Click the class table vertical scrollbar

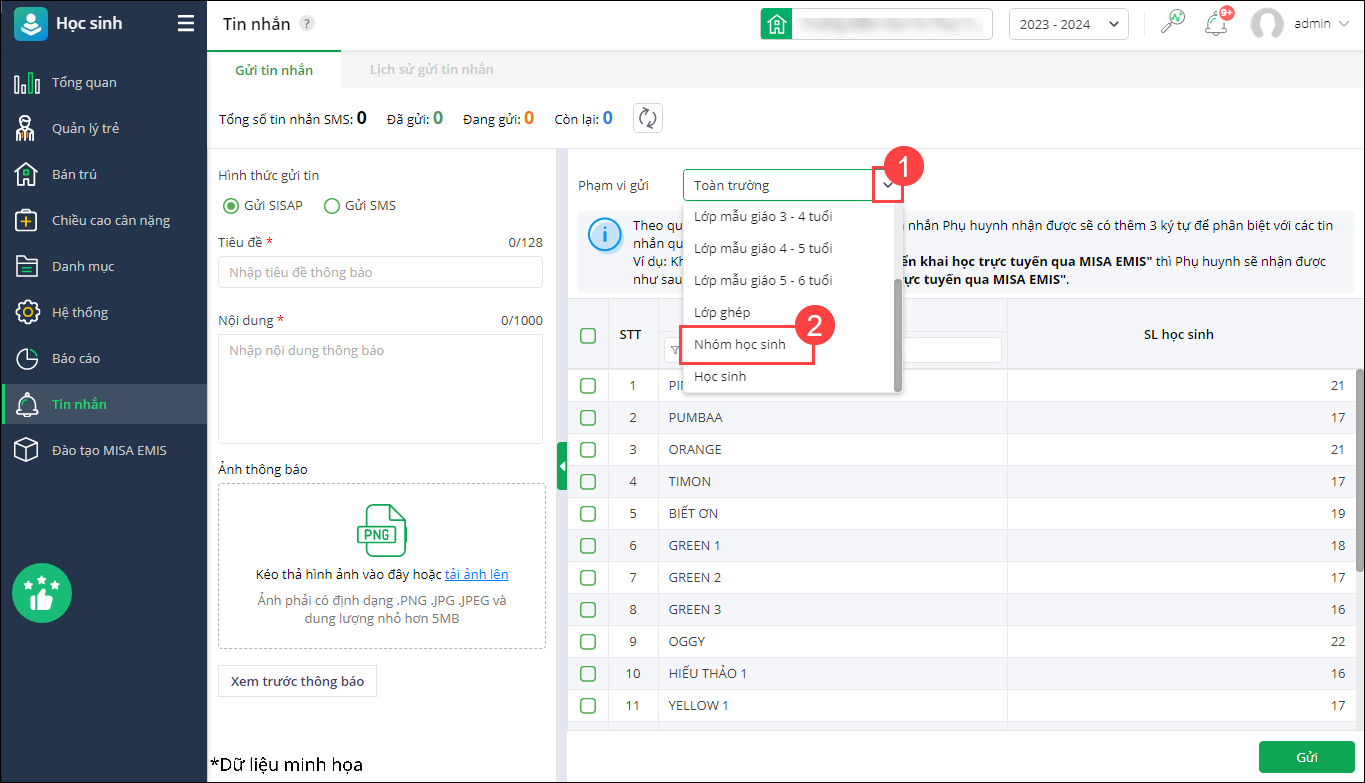pos(1360,470)
